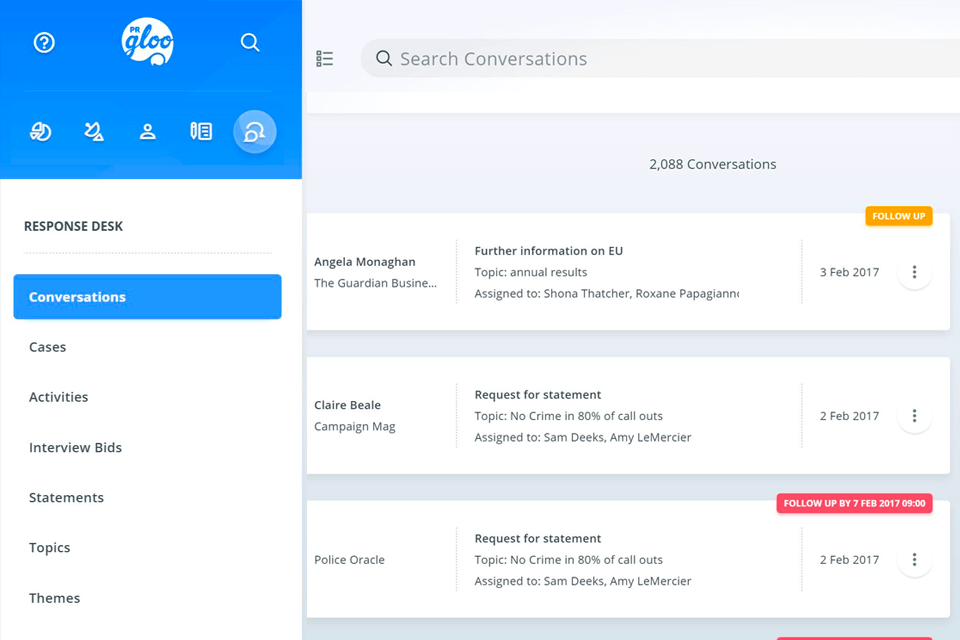This screenshot has width=960, height=640.
Task: Open the Further information on EU conversation
Action: pyautogui.click(x=549, y=250)
